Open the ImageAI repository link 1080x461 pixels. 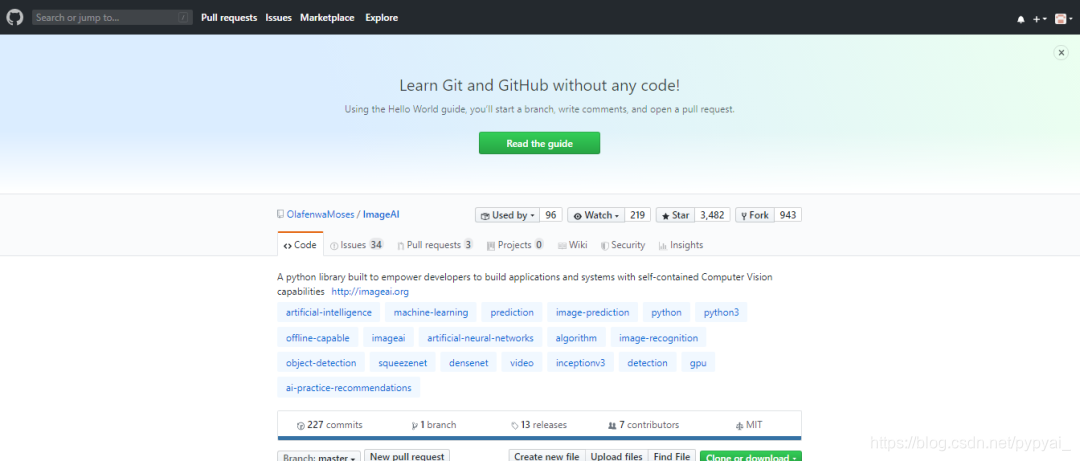pyautogui.click(x=382, y=215)
